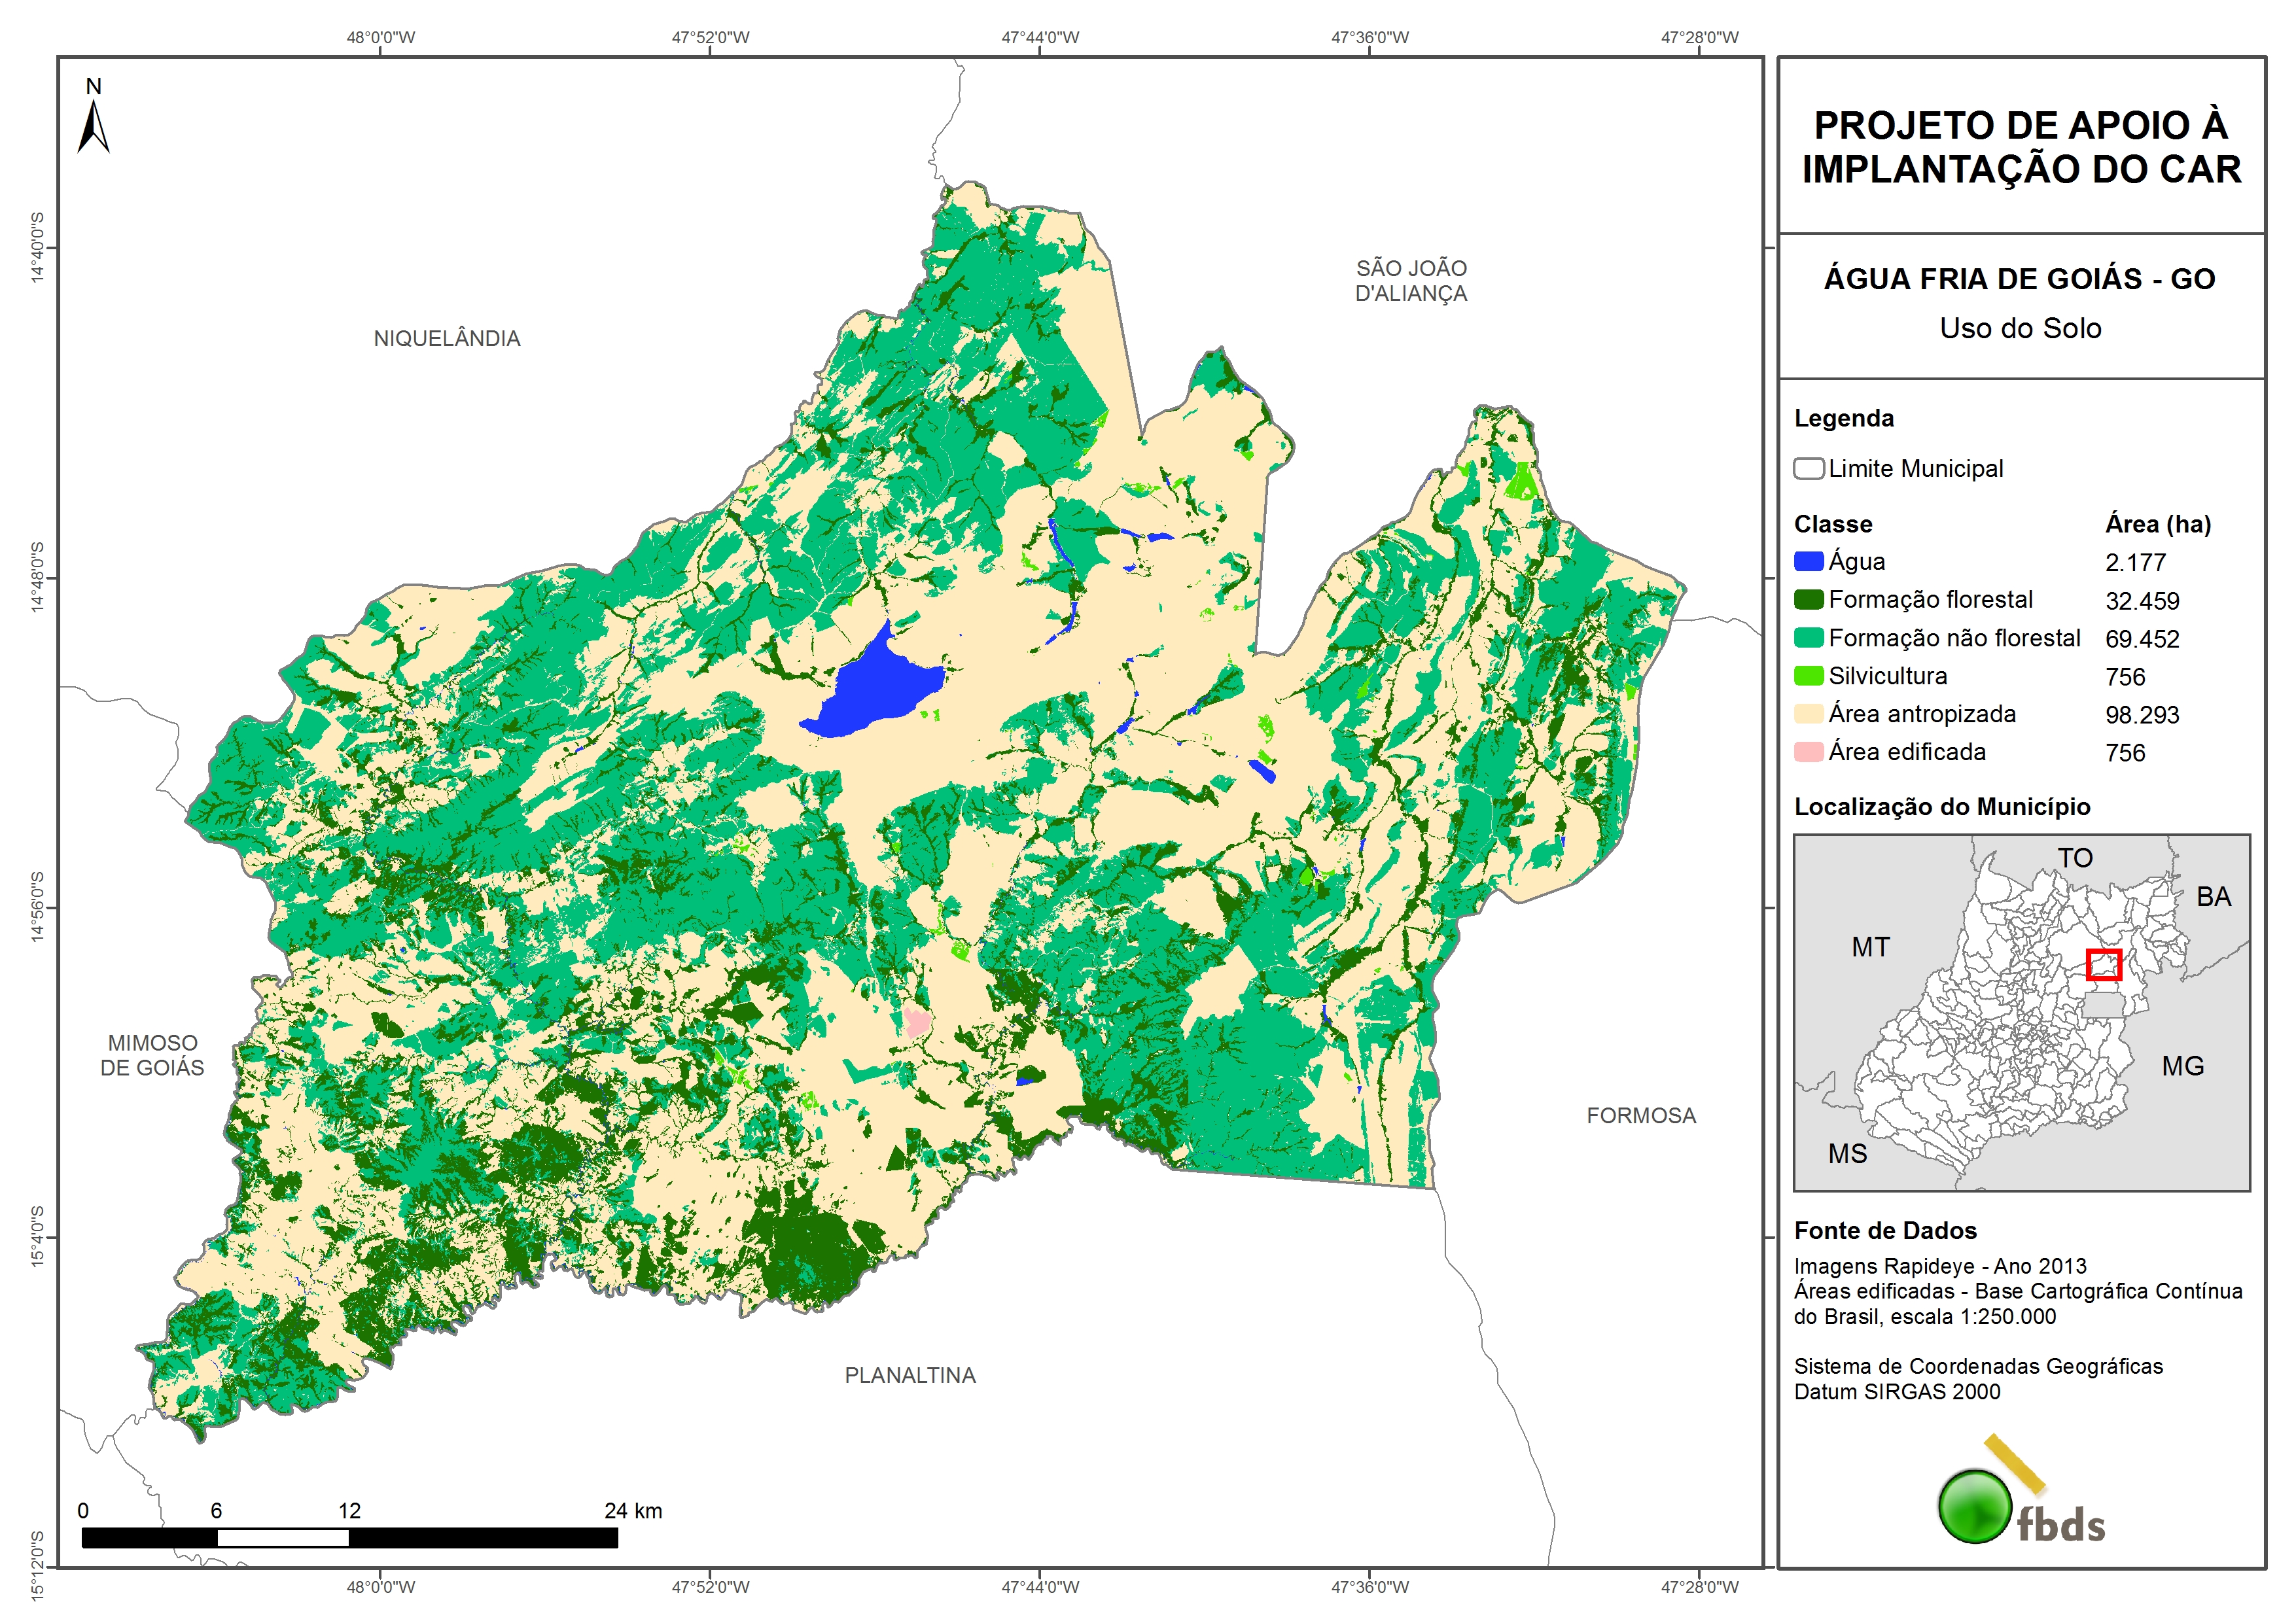Click the SÃO JOÃO D'ALIANÇA label
Screen dimensions: 2296x1623
(1411, 281)
